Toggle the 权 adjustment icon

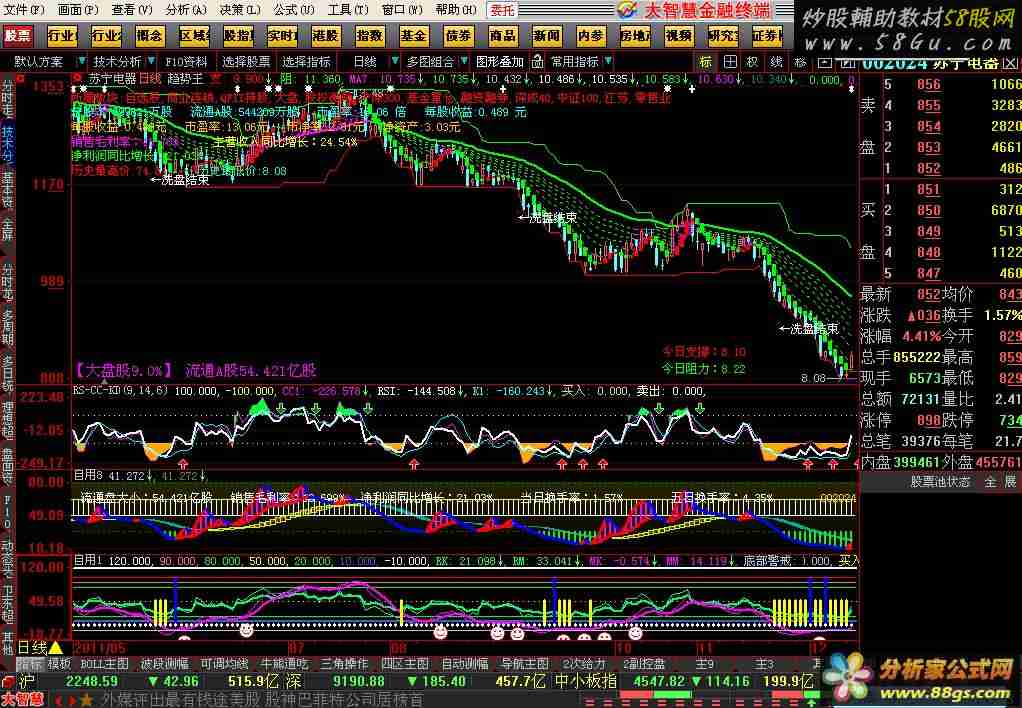click(753, 63)
